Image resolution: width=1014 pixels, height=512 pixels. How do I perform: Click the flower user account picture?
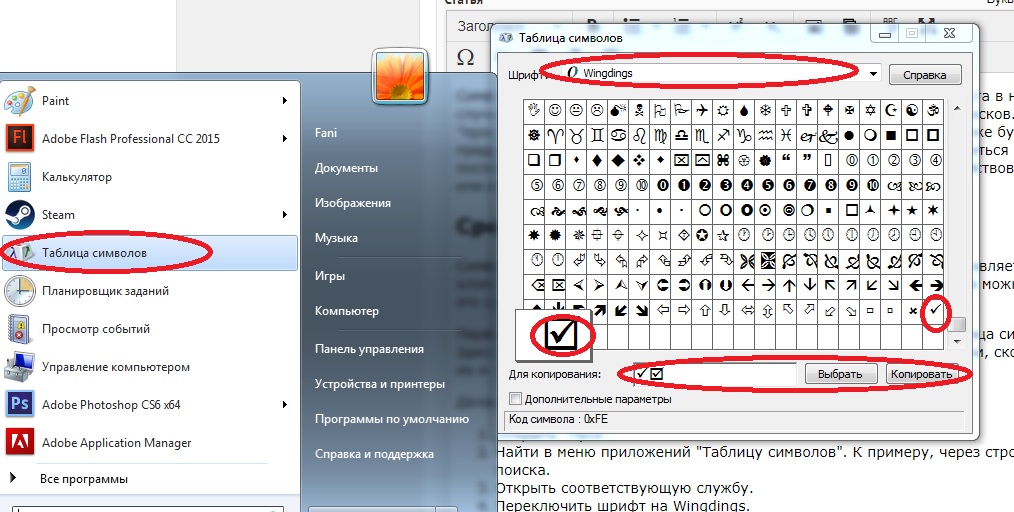tap(400, 76)
